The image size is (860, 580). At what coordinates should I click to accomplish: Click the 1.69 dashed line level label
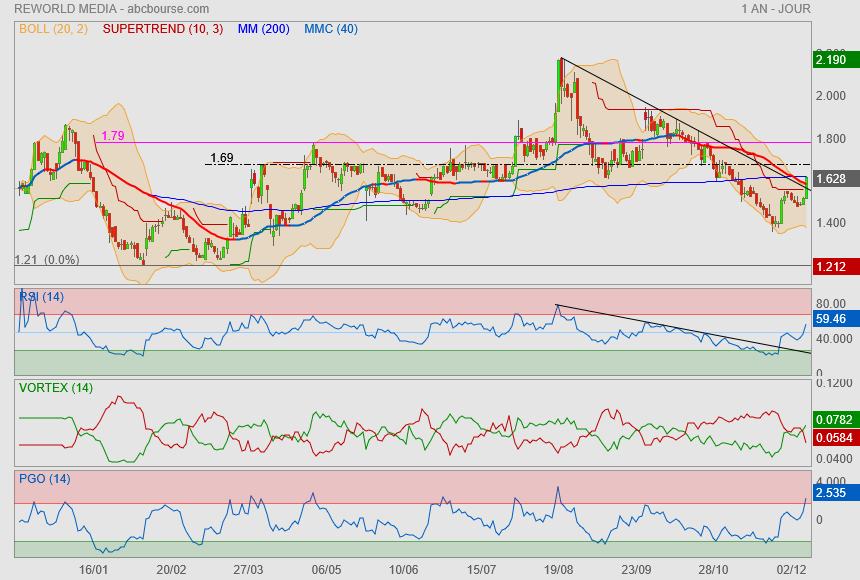221,158
